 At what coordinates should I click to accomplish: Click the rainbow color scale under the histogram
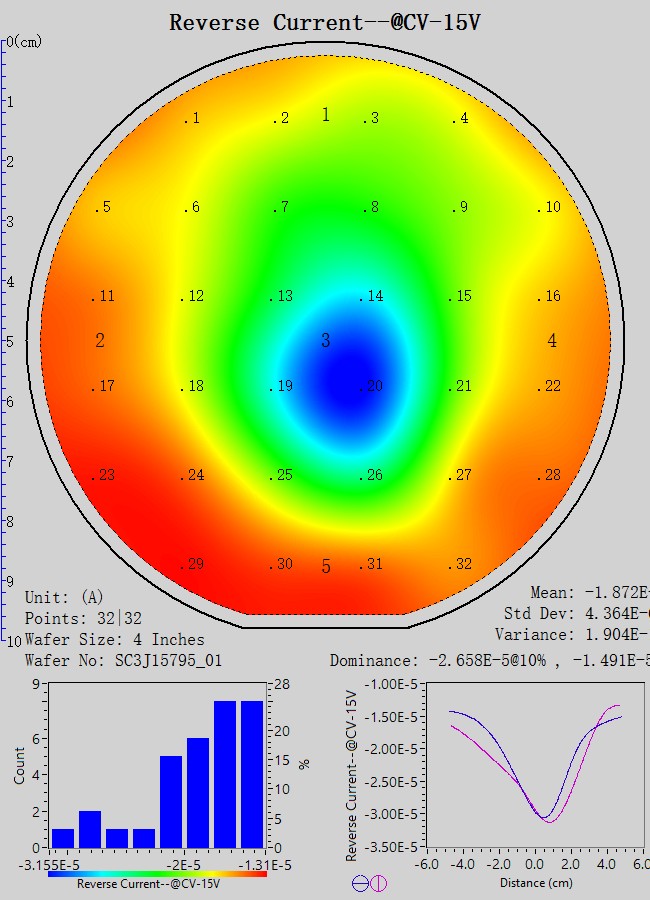(x=157, y=873)
